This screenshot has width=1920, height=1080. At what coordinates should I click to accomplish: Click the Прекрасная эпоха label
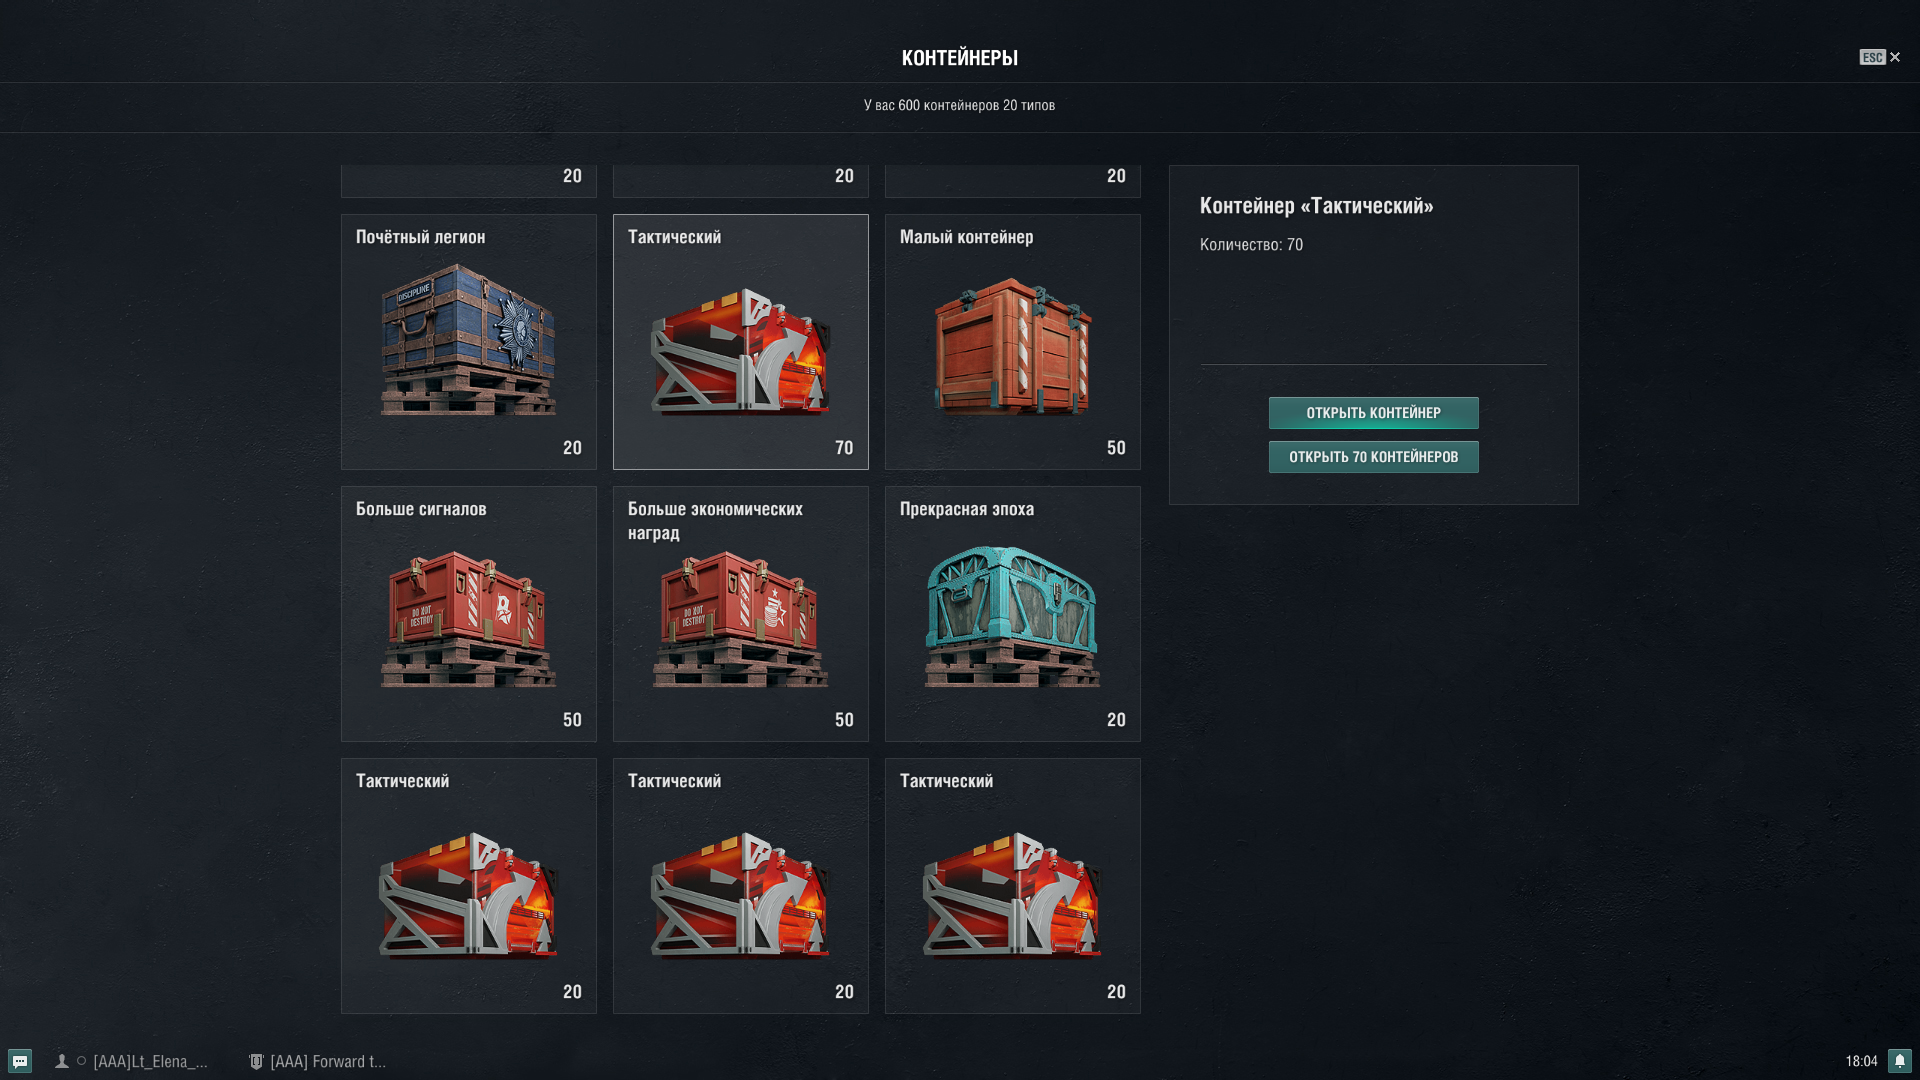967,509
